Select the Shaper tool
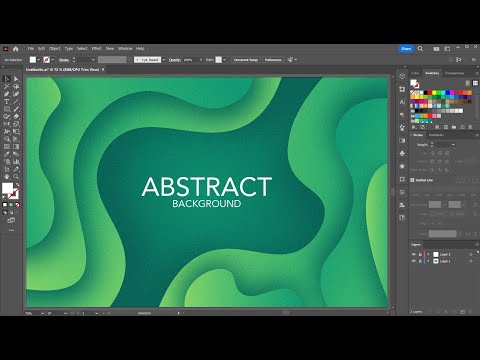Screen dimensions: 480x360 tap(7, 117)
